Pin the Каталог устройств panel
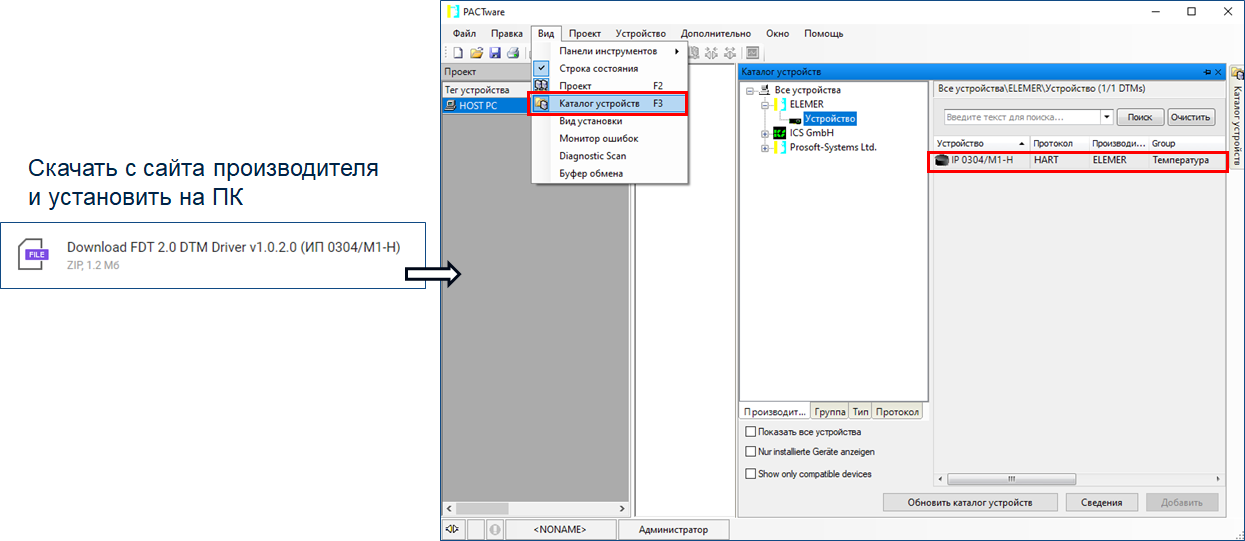 [1207, 72]
